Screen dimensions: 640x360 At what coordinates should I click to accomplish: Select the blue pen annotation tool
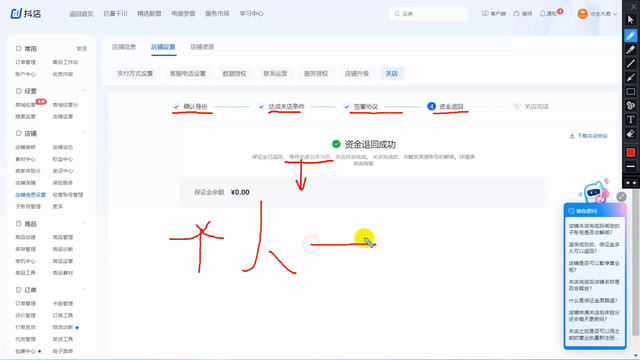click(x=631, y=36)
